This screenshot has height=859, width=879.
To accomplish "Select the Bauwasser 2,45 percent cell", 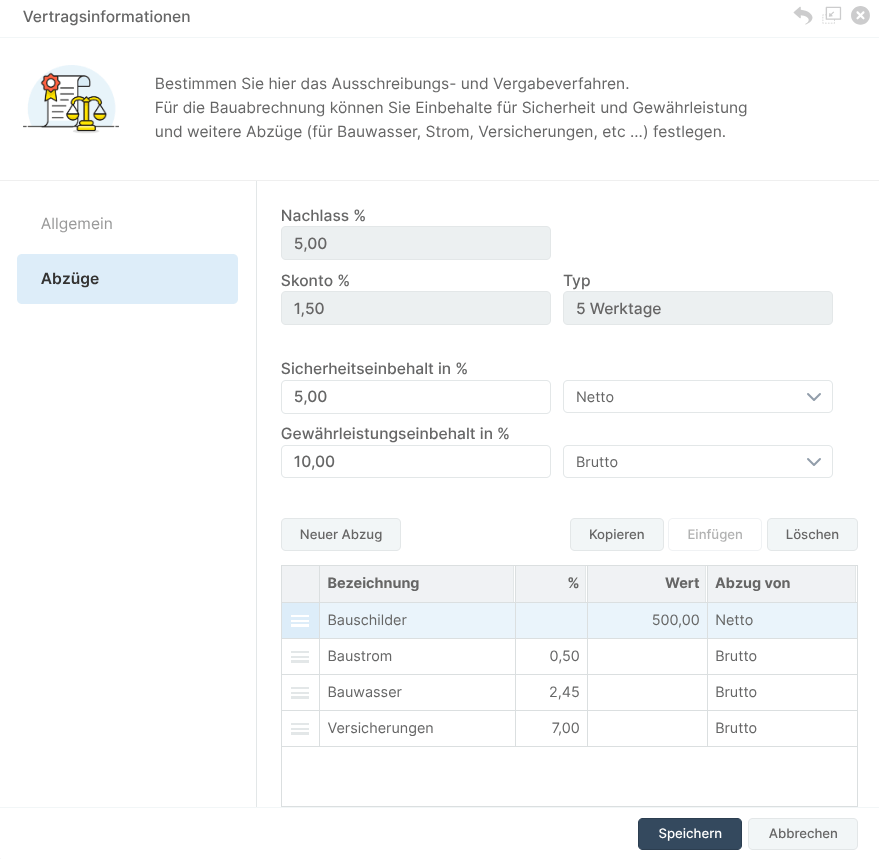I will [x=551, y=692].
